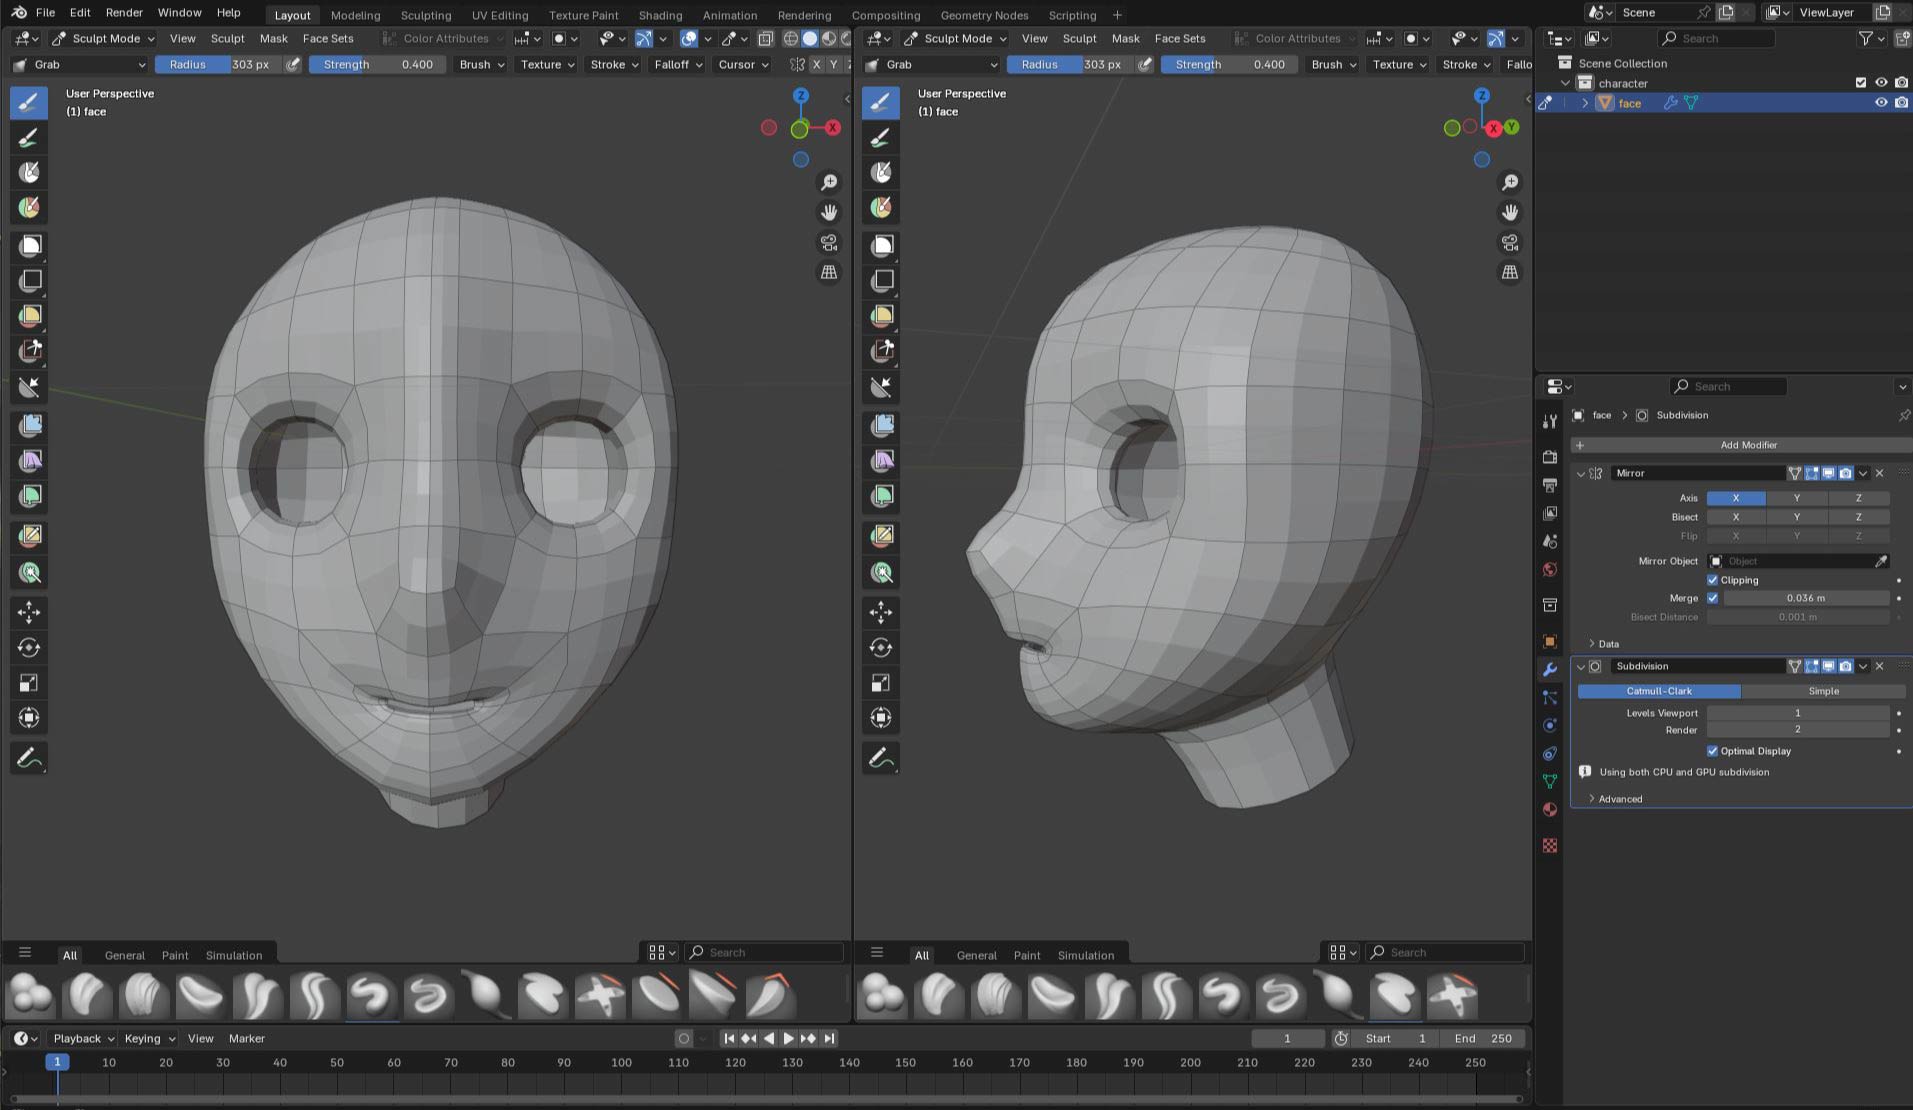This screenshot has width=1913, height=1110.
Task: Open the Face Sets menu in left viewport
Action: pos(328,38)
